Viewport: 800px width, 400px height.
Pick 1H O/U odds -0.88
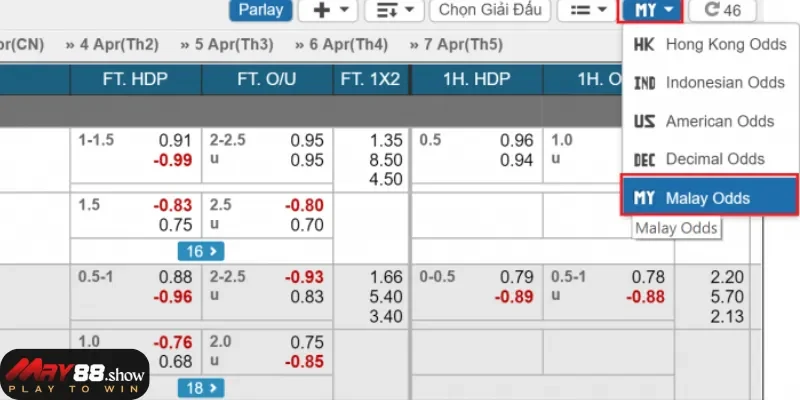click(x=646, y=296)
